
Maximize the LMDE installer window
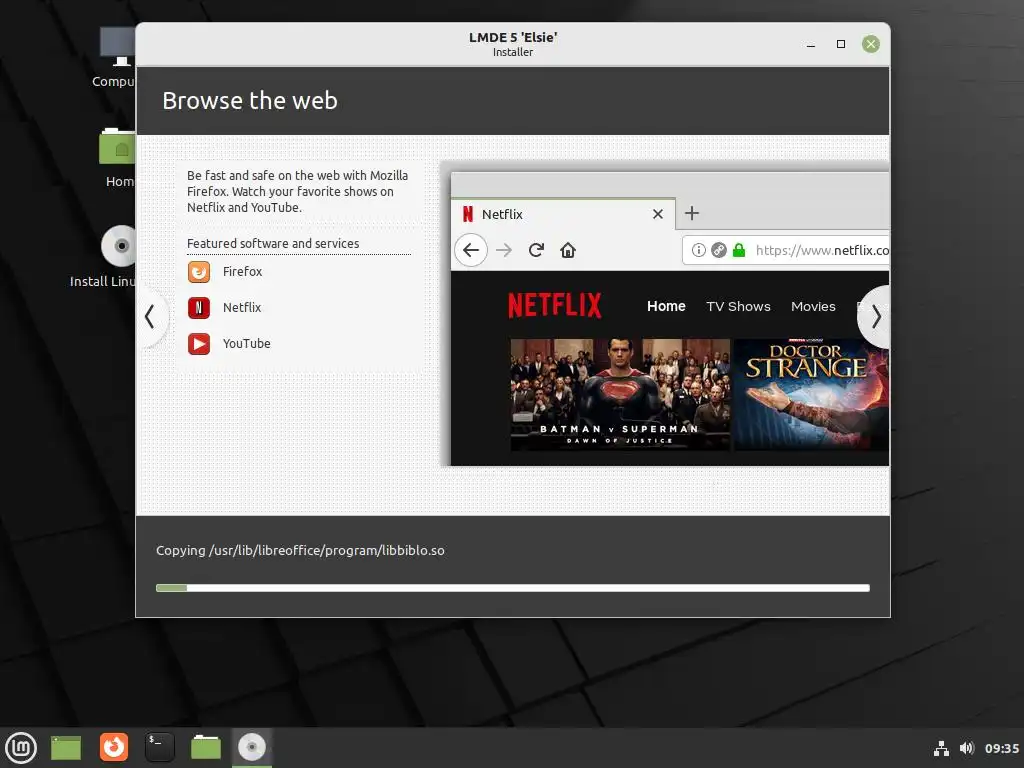[x=840, y=44]
